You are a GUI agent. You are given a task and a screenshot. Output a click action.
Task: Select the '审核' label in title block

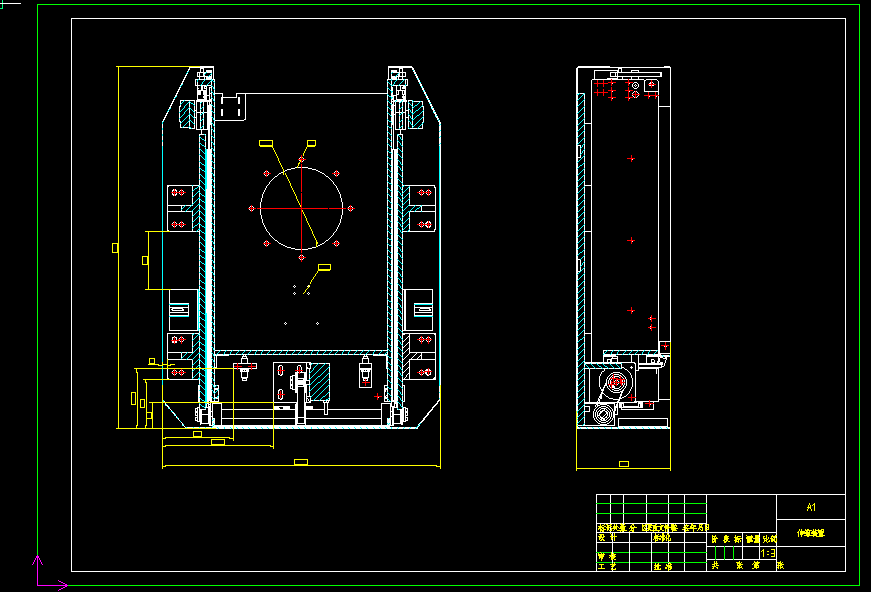pos(607,556)
